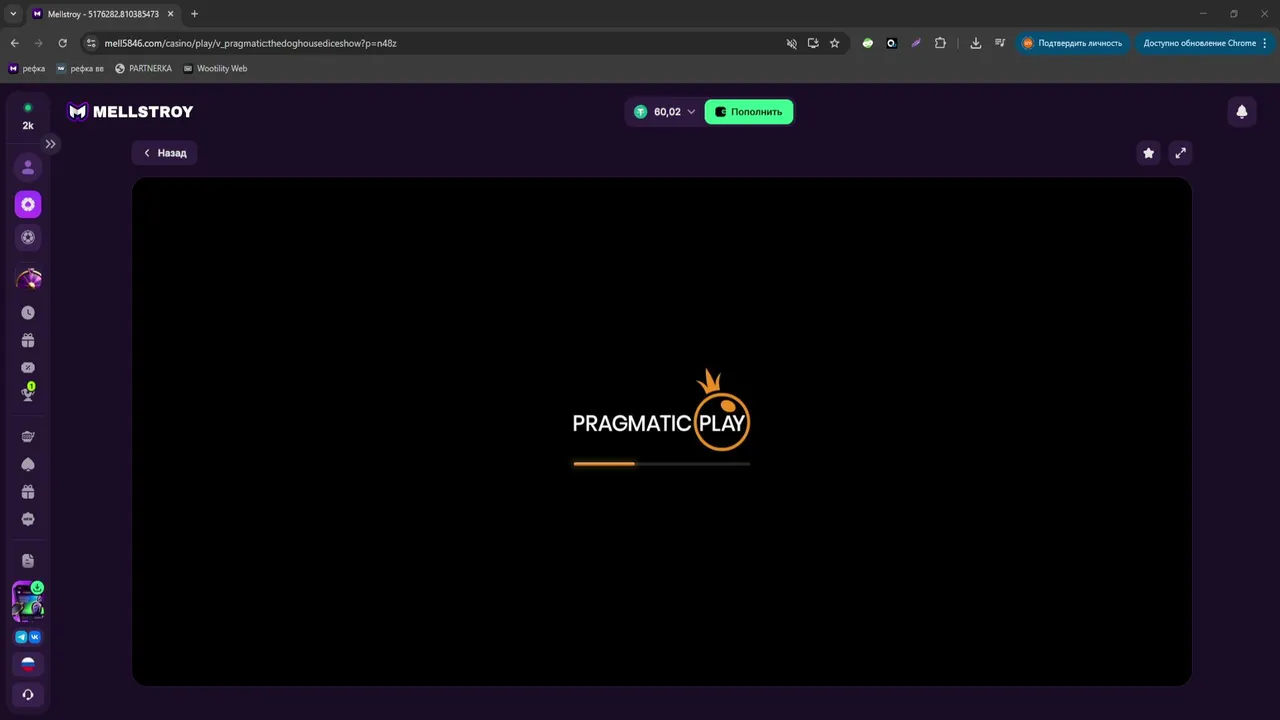Screen dimensions: 1280x720
Task: Select the purple casino icon in the sidebar
Action: pos(28,204)
